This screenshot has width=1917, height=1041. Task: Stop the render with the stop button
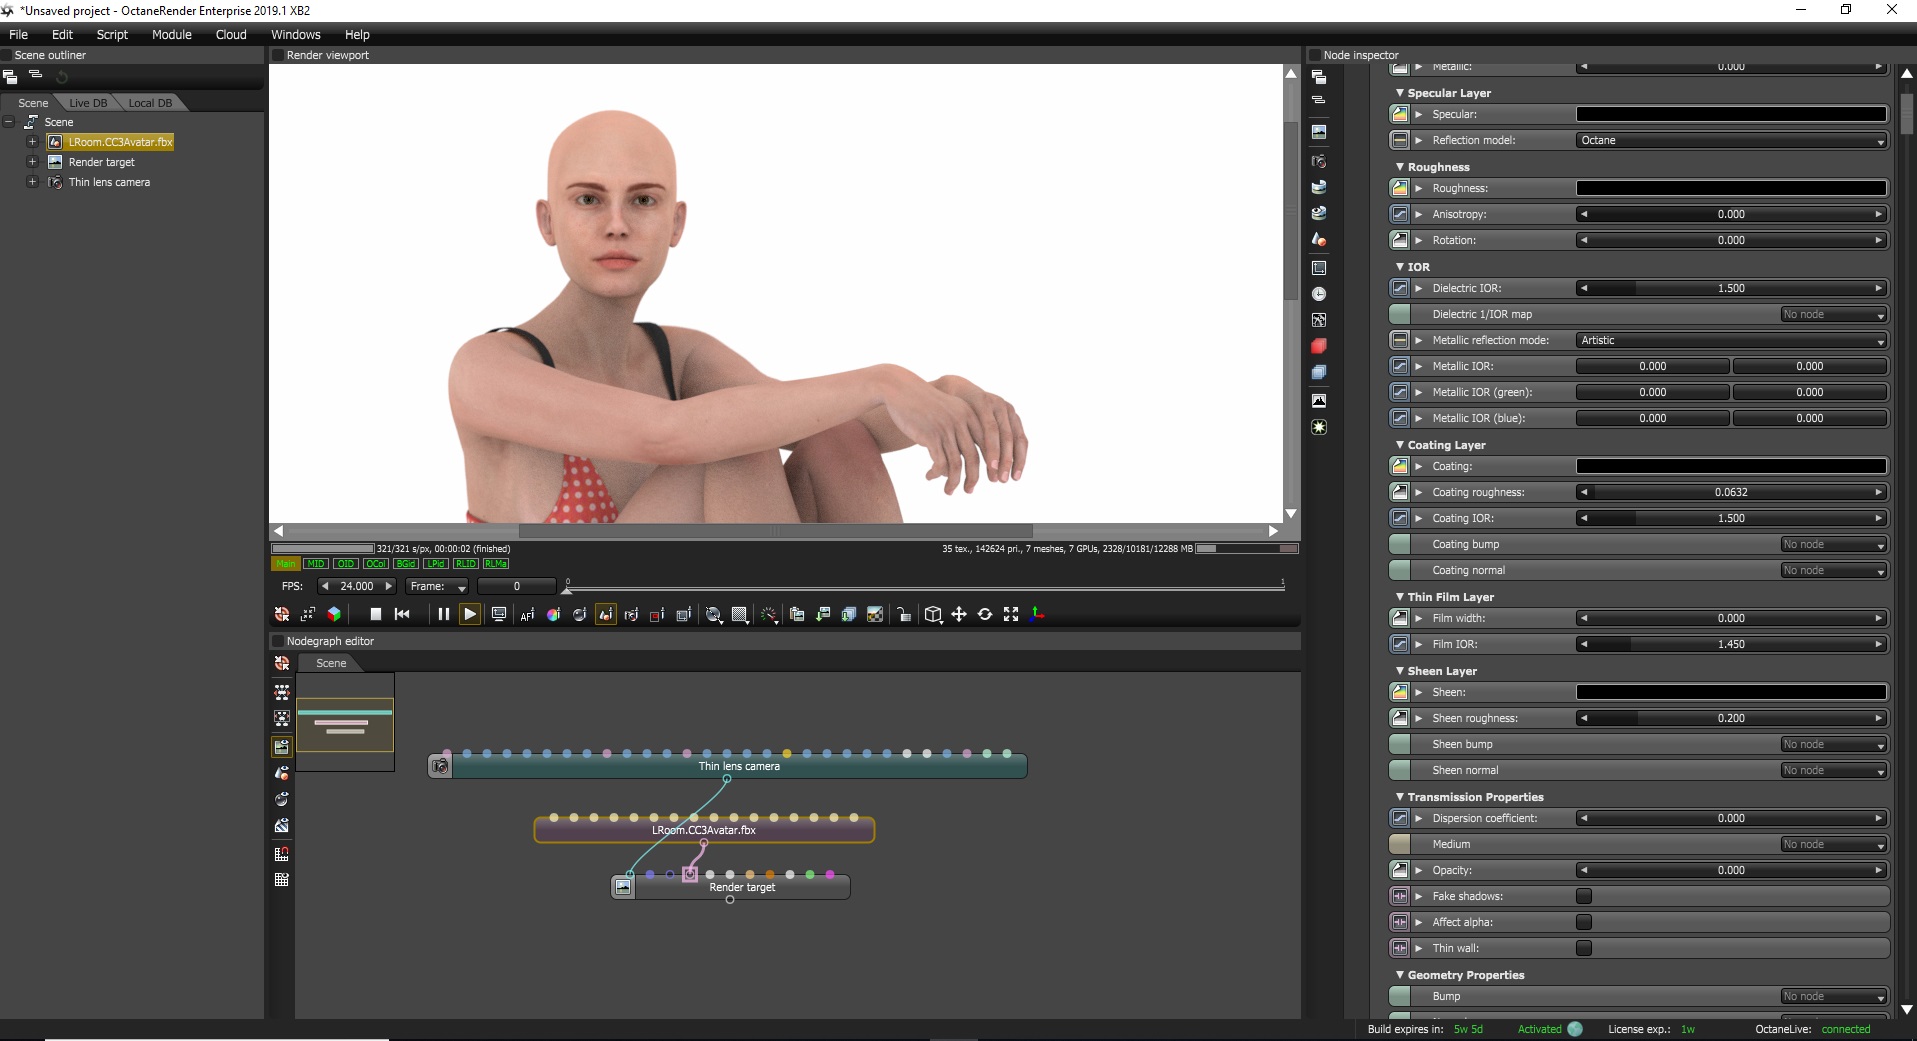pos(376,614)
